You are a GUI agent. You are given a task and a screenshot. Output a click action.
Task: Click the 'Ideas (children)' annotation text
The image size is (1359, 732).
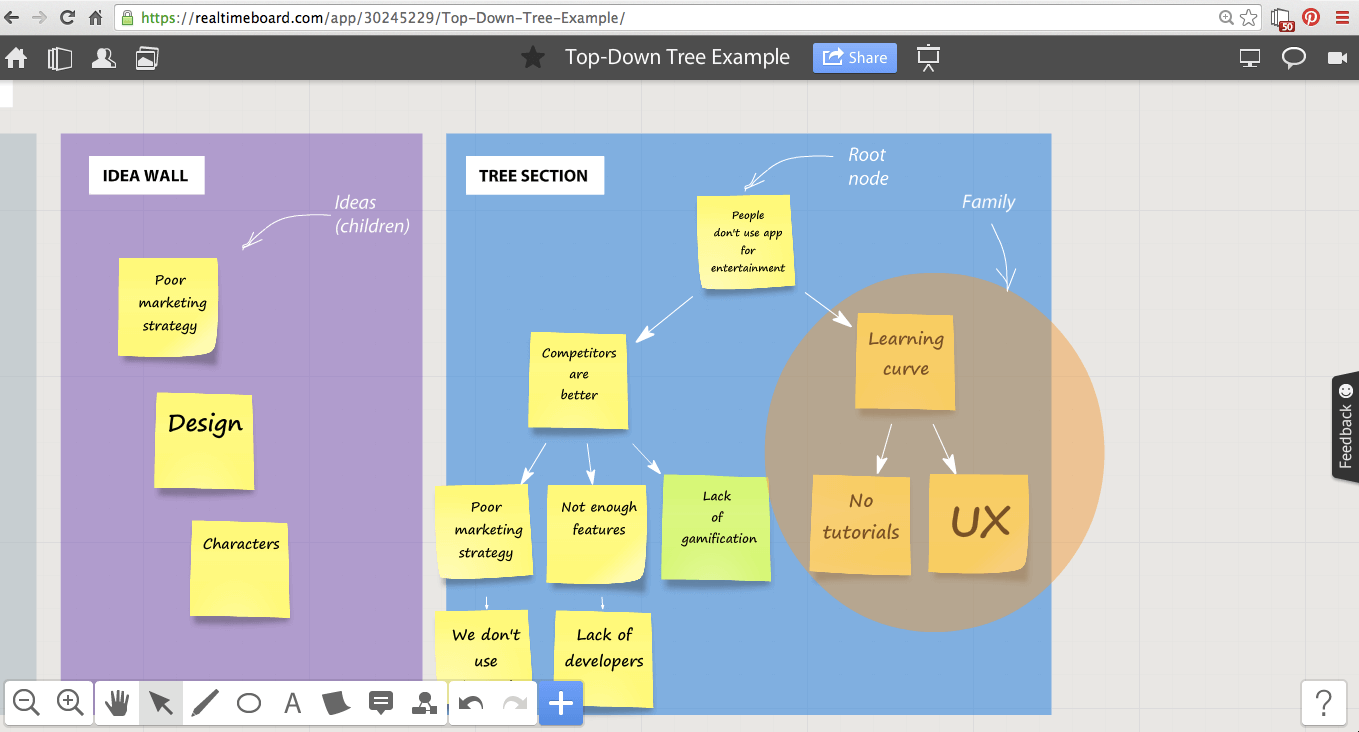372,214
